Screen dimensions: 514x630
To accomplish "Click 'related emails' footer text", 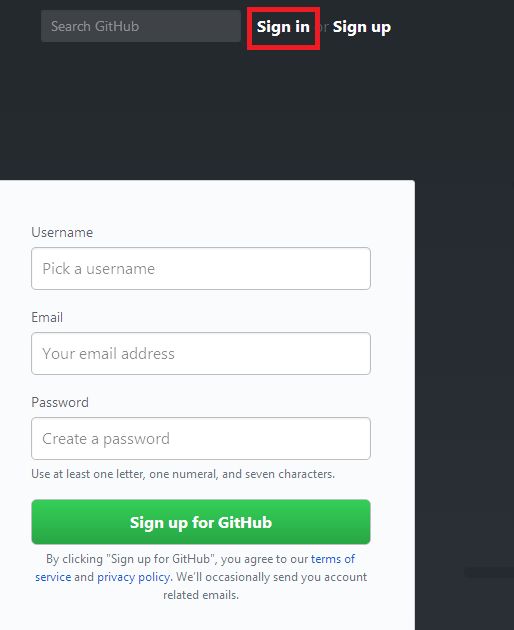I will click(201, 595).
